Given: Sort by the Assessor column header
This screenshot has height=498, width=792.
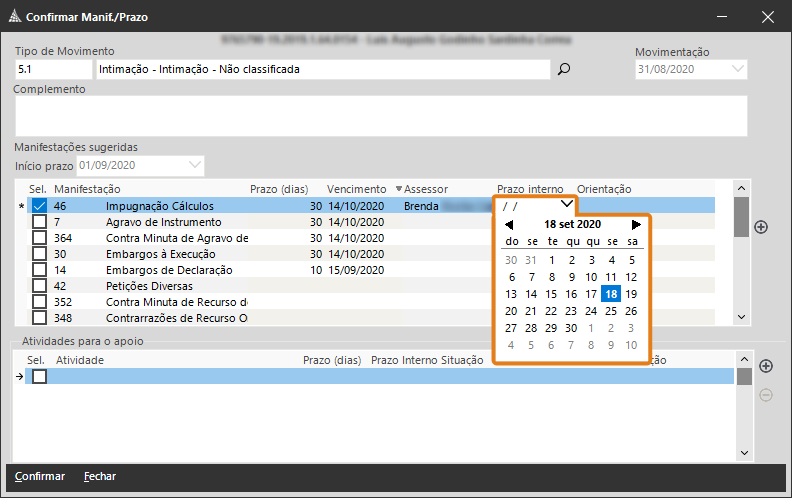Looking at the screenshot, I should (425, 189).
